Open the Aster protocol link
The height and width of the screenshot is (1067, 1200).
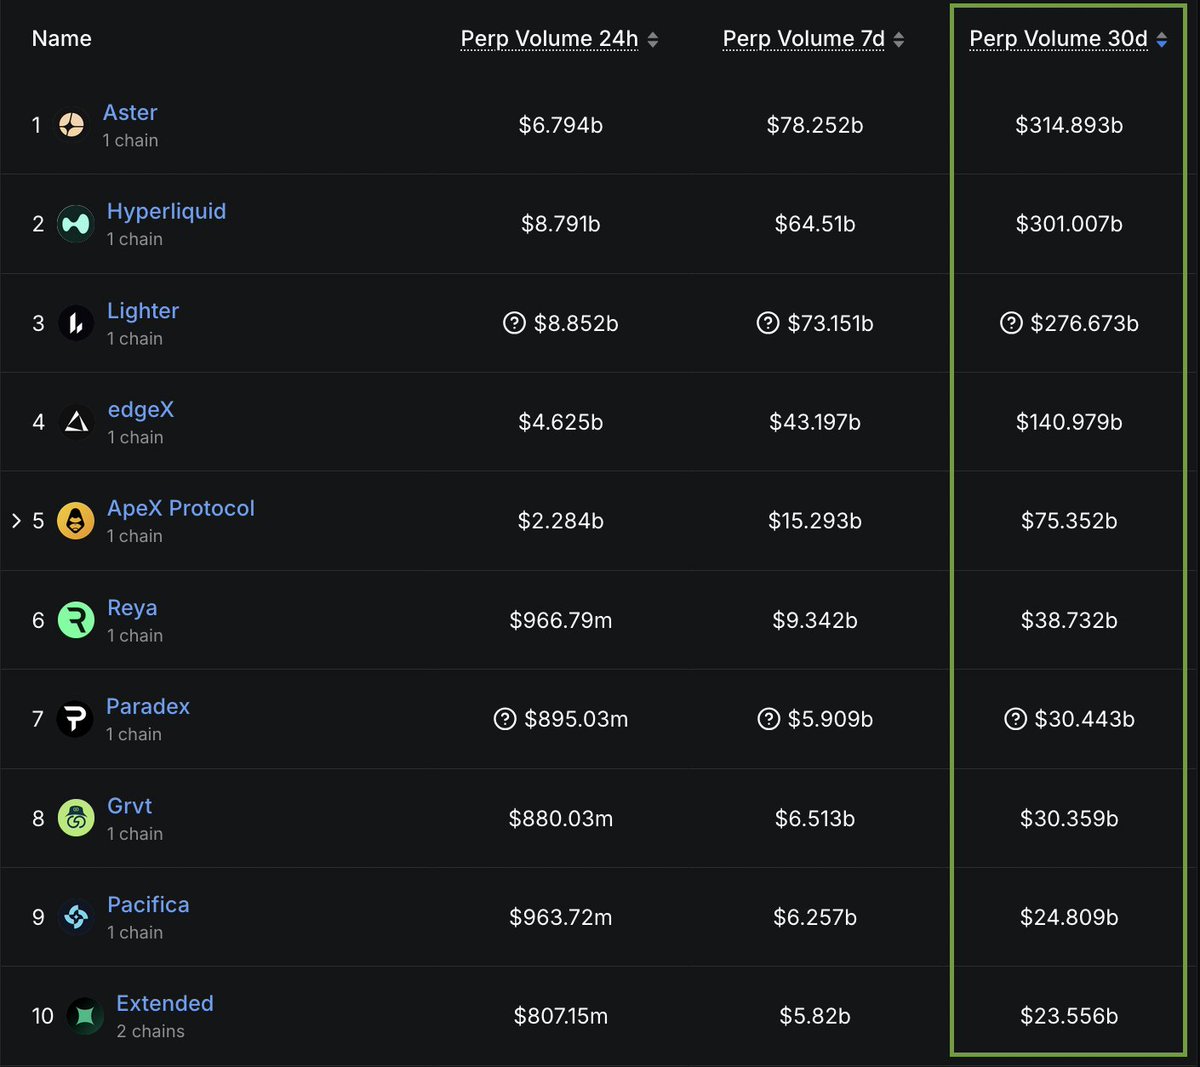(130, 113)
